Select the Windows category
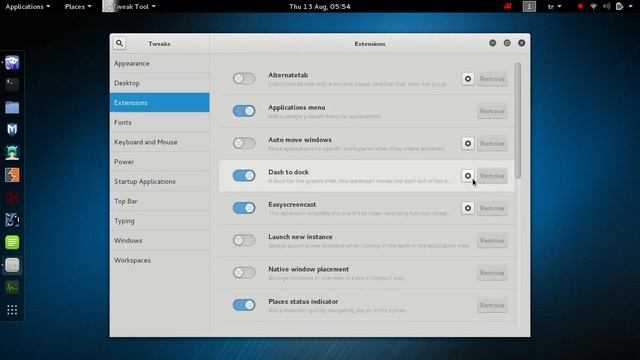 [x=160, y=240]
